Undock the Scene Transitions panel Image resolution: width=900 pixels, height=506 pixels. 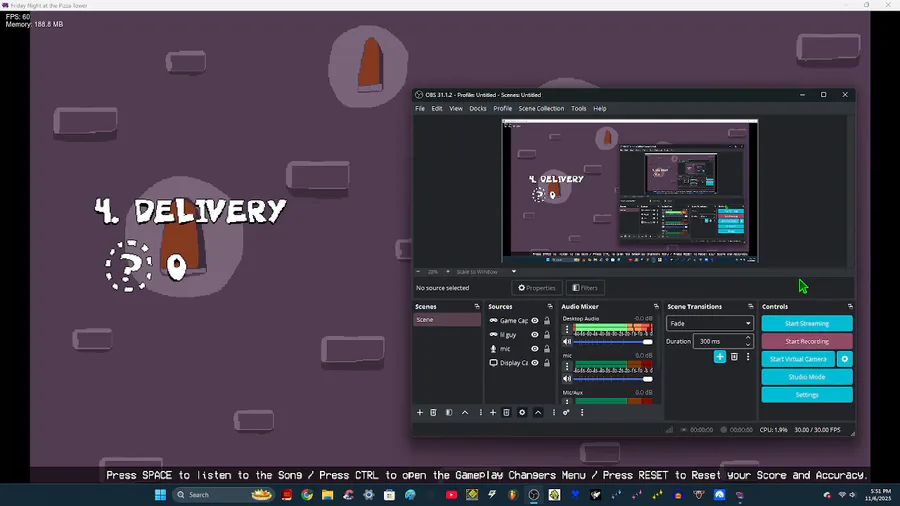click(750, 307)
